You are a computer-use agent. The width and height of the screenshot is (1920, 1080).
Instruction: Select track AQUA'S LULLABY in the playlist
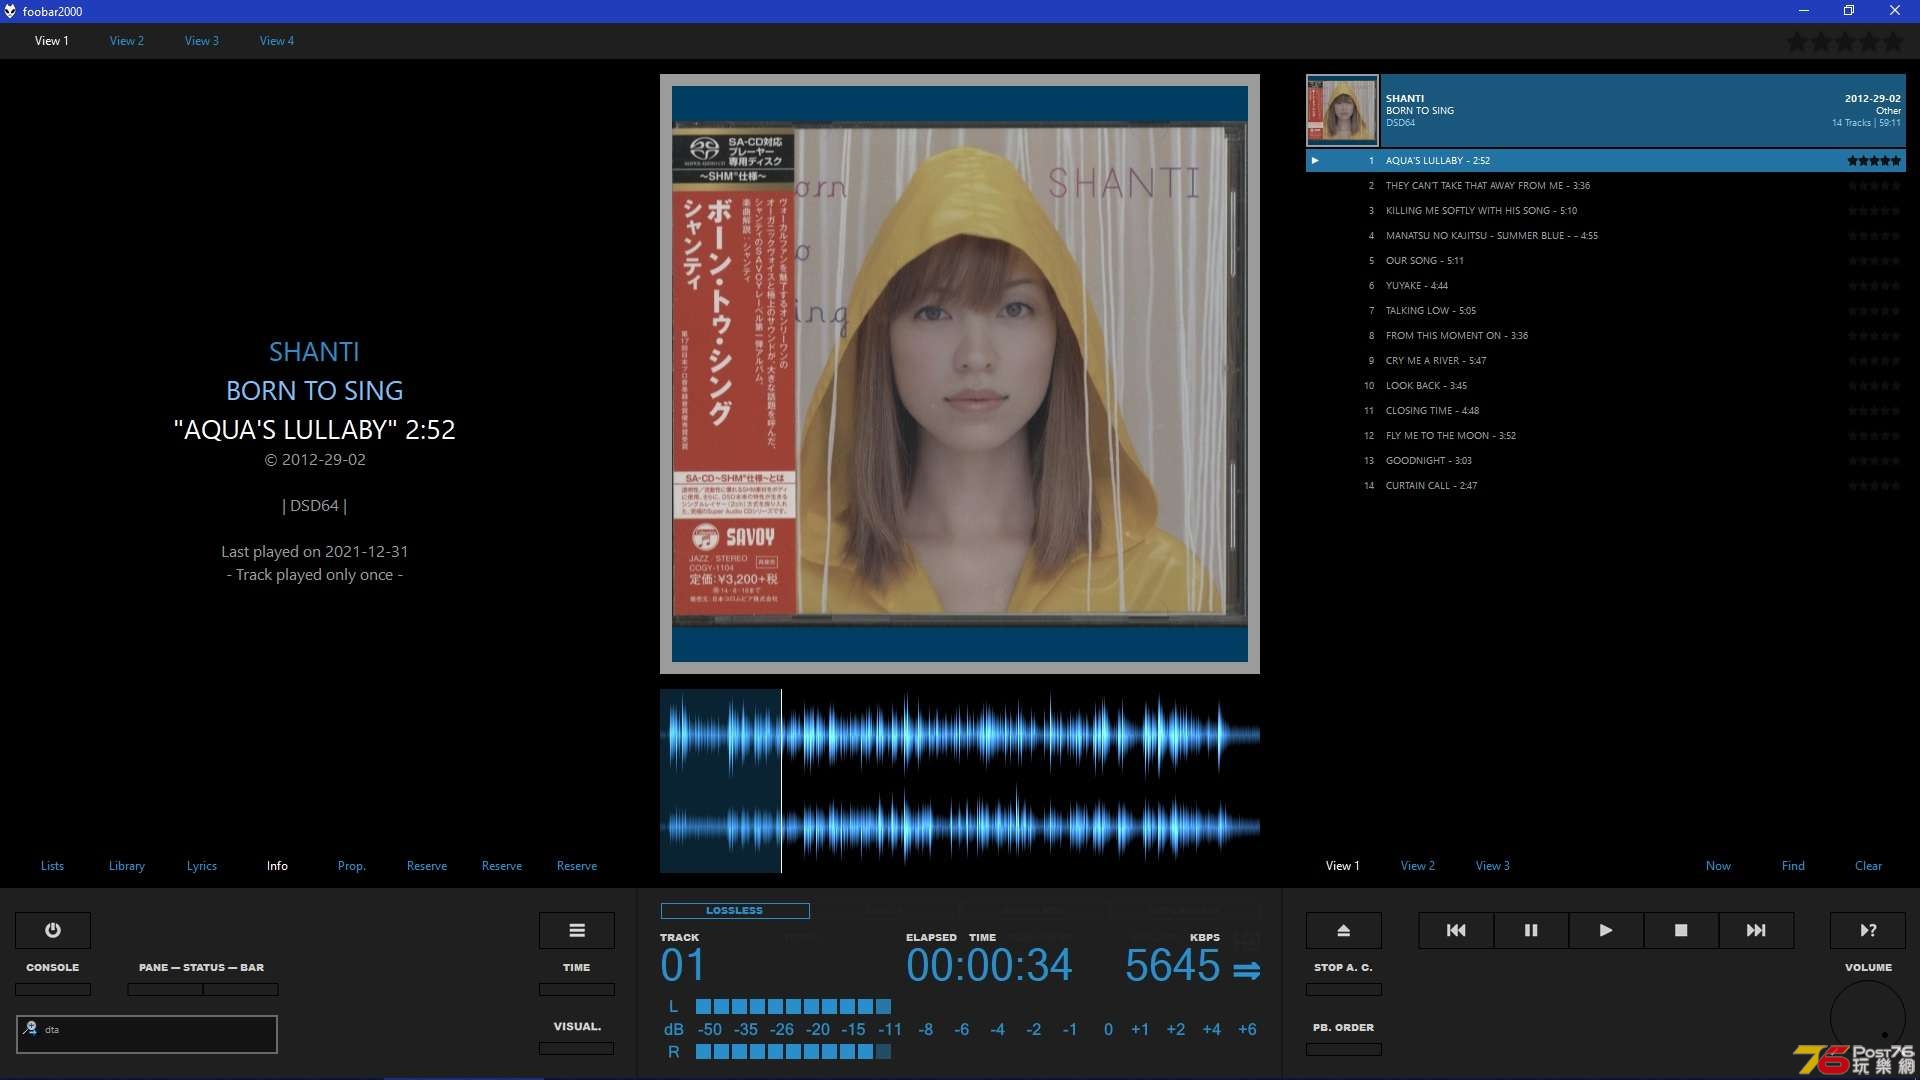[1605, 160]
